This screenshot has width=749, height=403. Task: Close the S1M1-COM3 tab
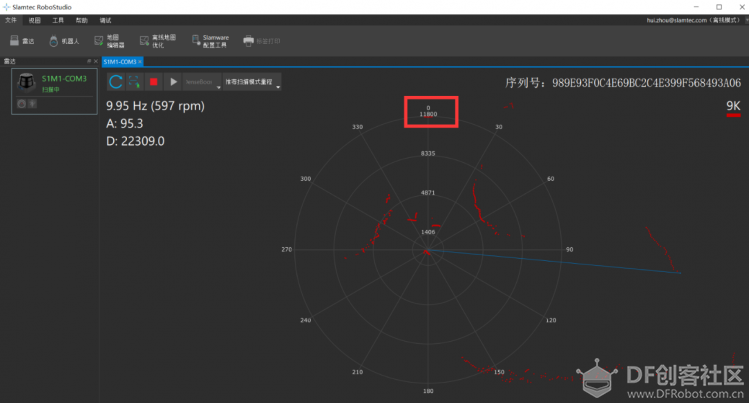click(140, 62)
